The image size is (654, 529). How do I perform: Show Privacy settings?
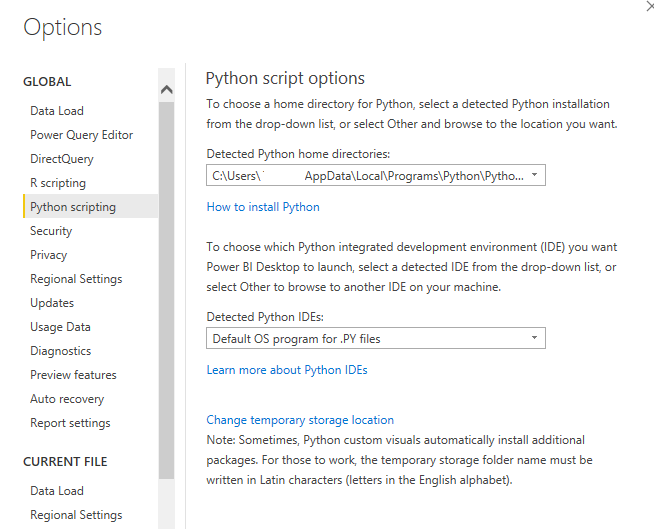49,255
